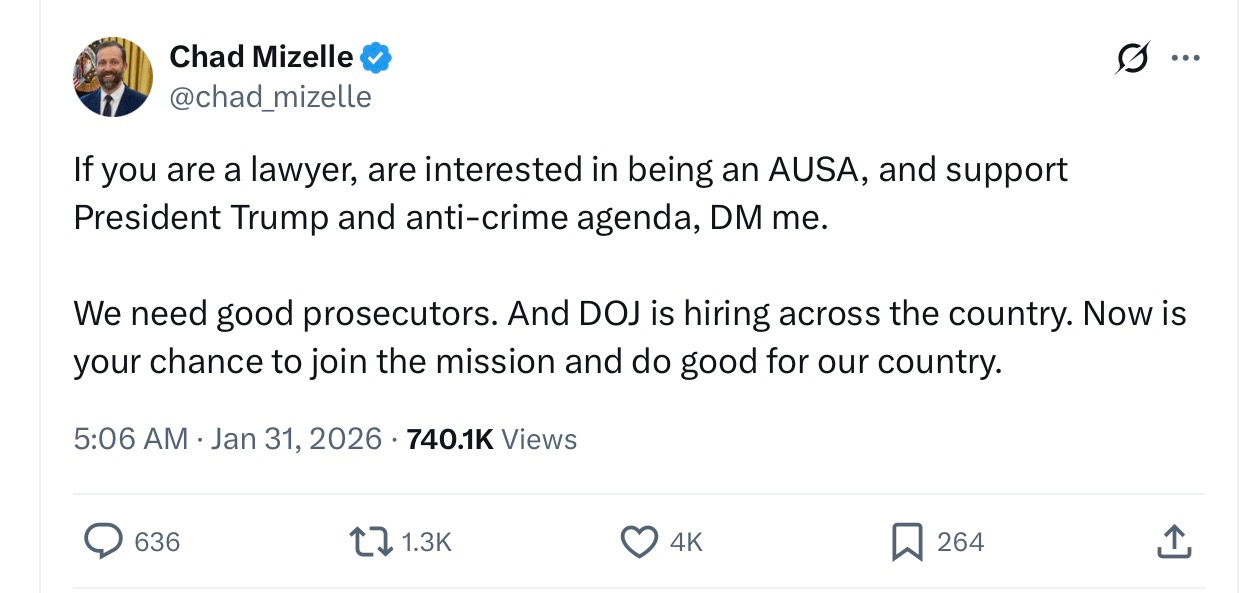Click the tweet text mentioning AUSA

570,171
